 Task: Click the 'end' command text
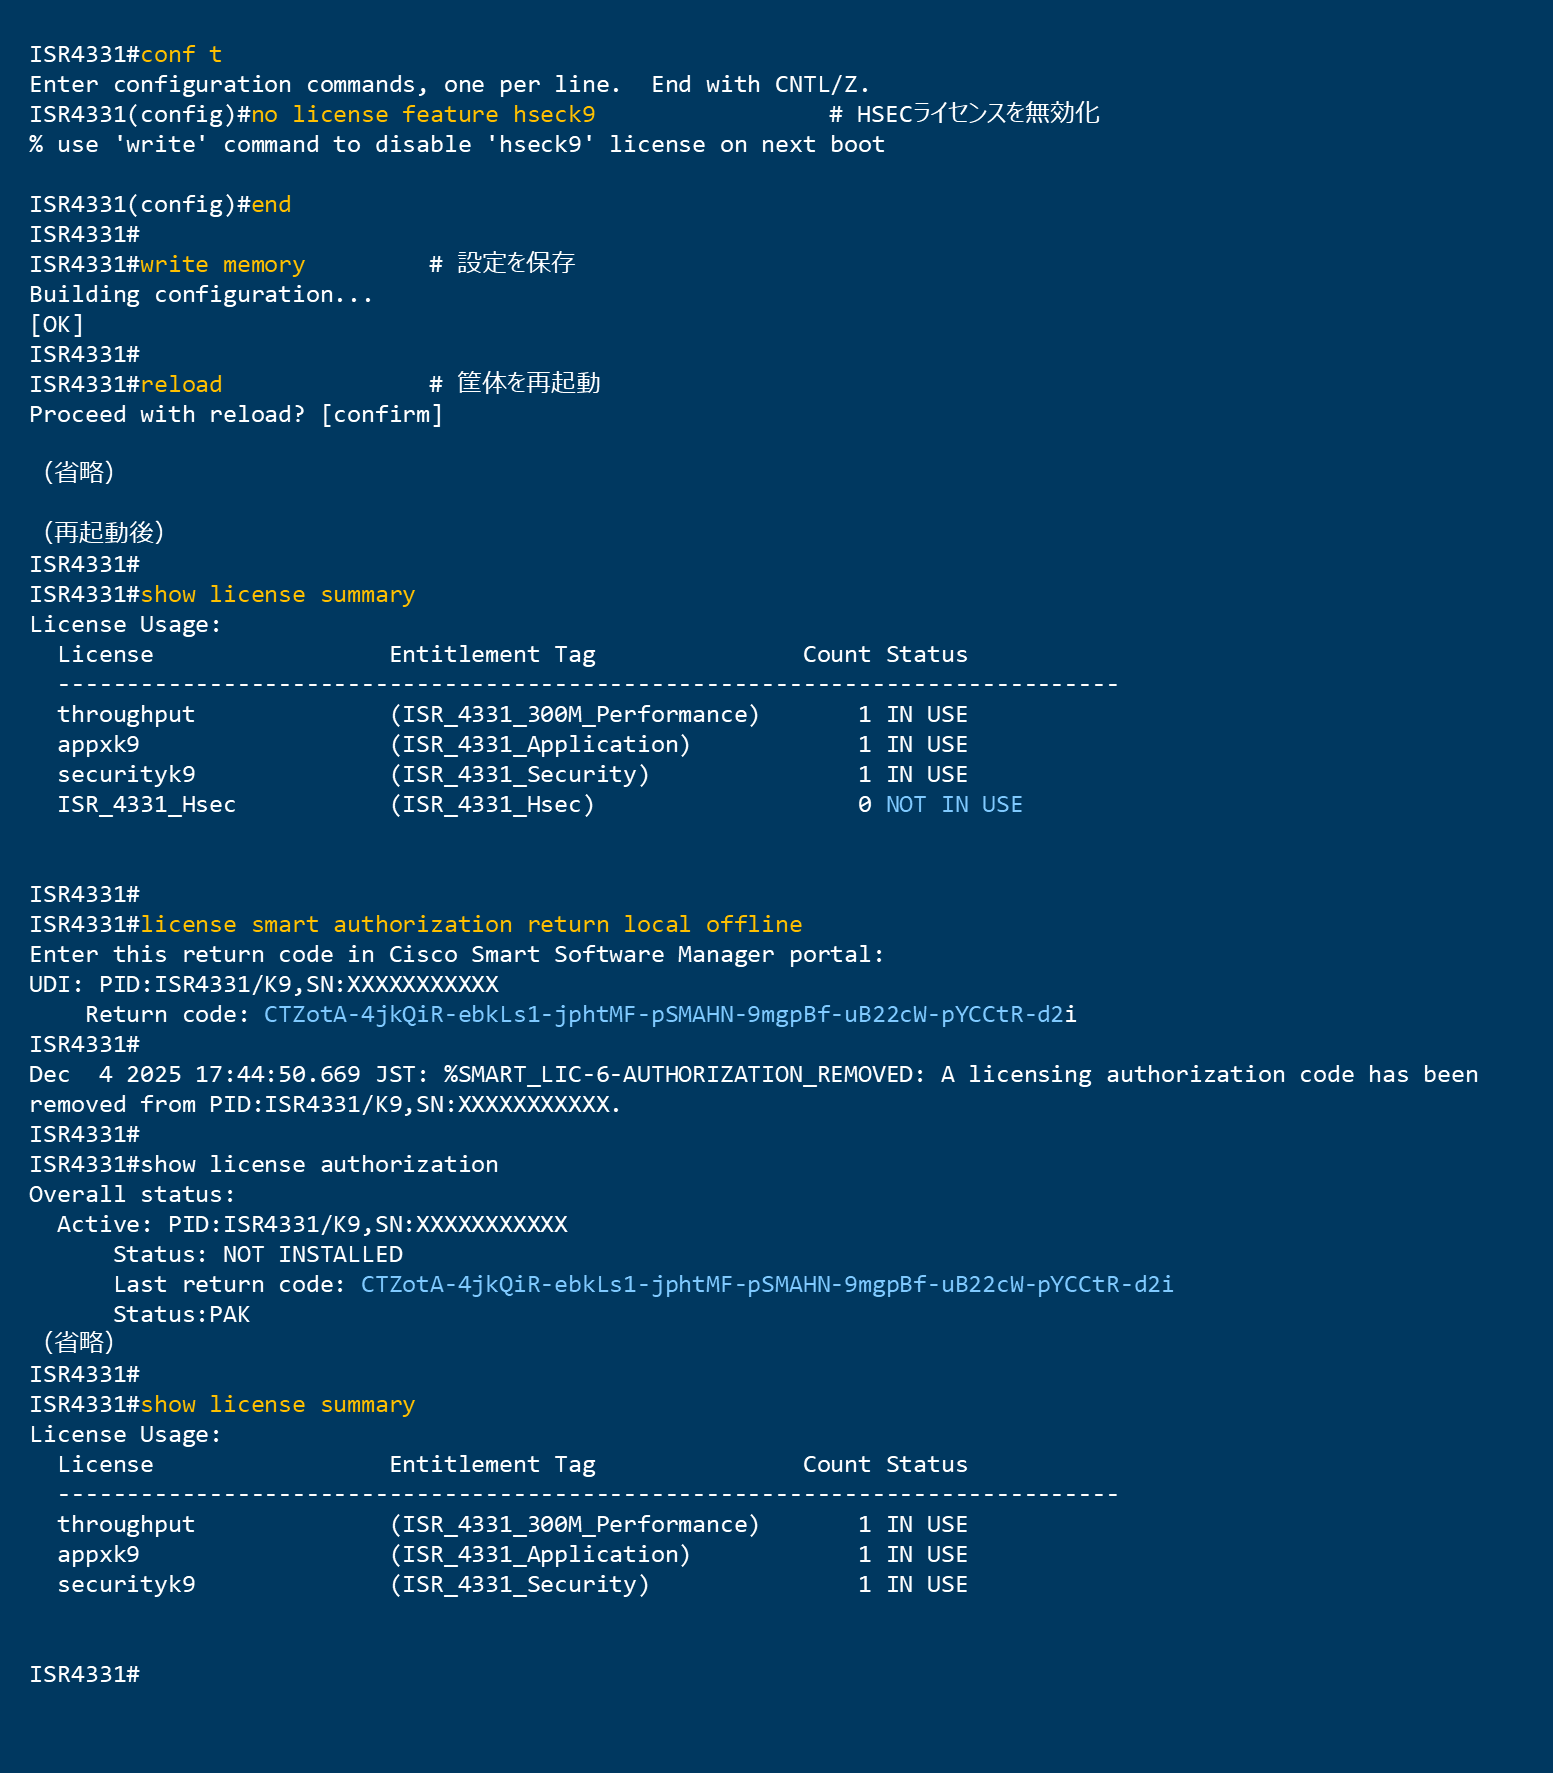pos(271,205)
